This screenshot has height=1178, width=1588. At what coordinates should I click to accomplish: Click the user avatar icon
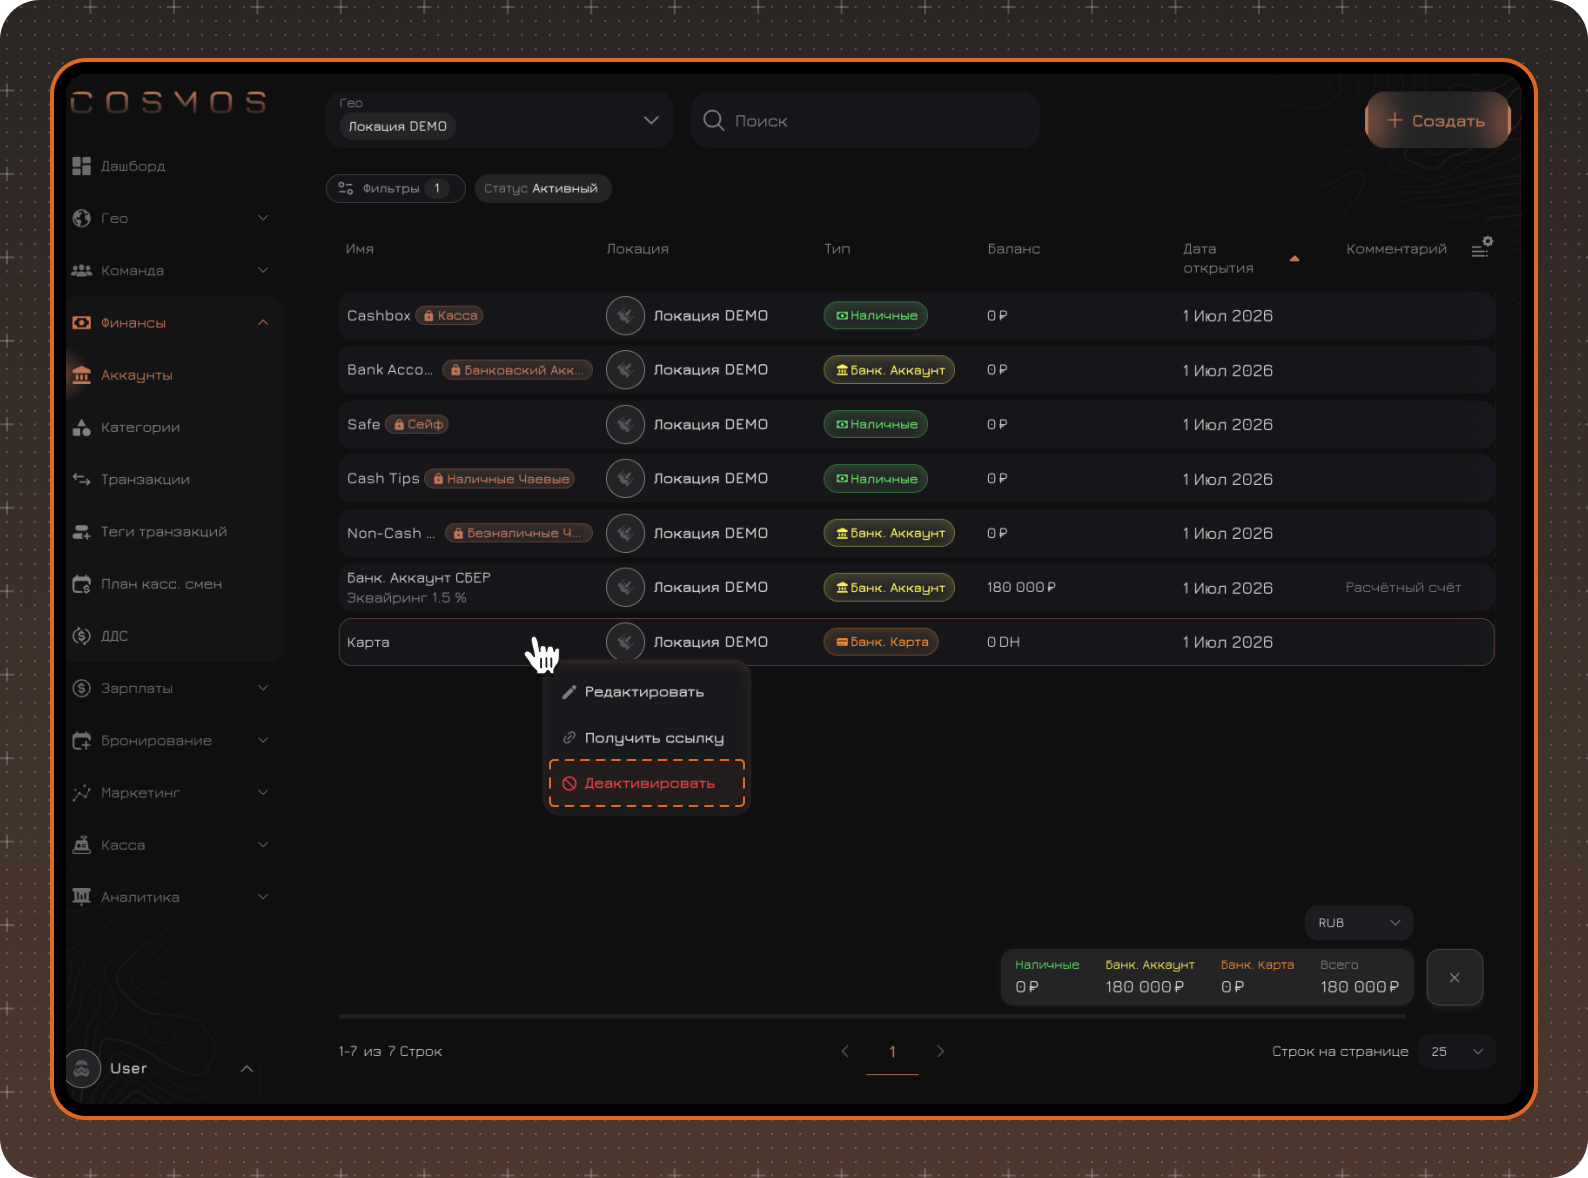coord(82,1069)
